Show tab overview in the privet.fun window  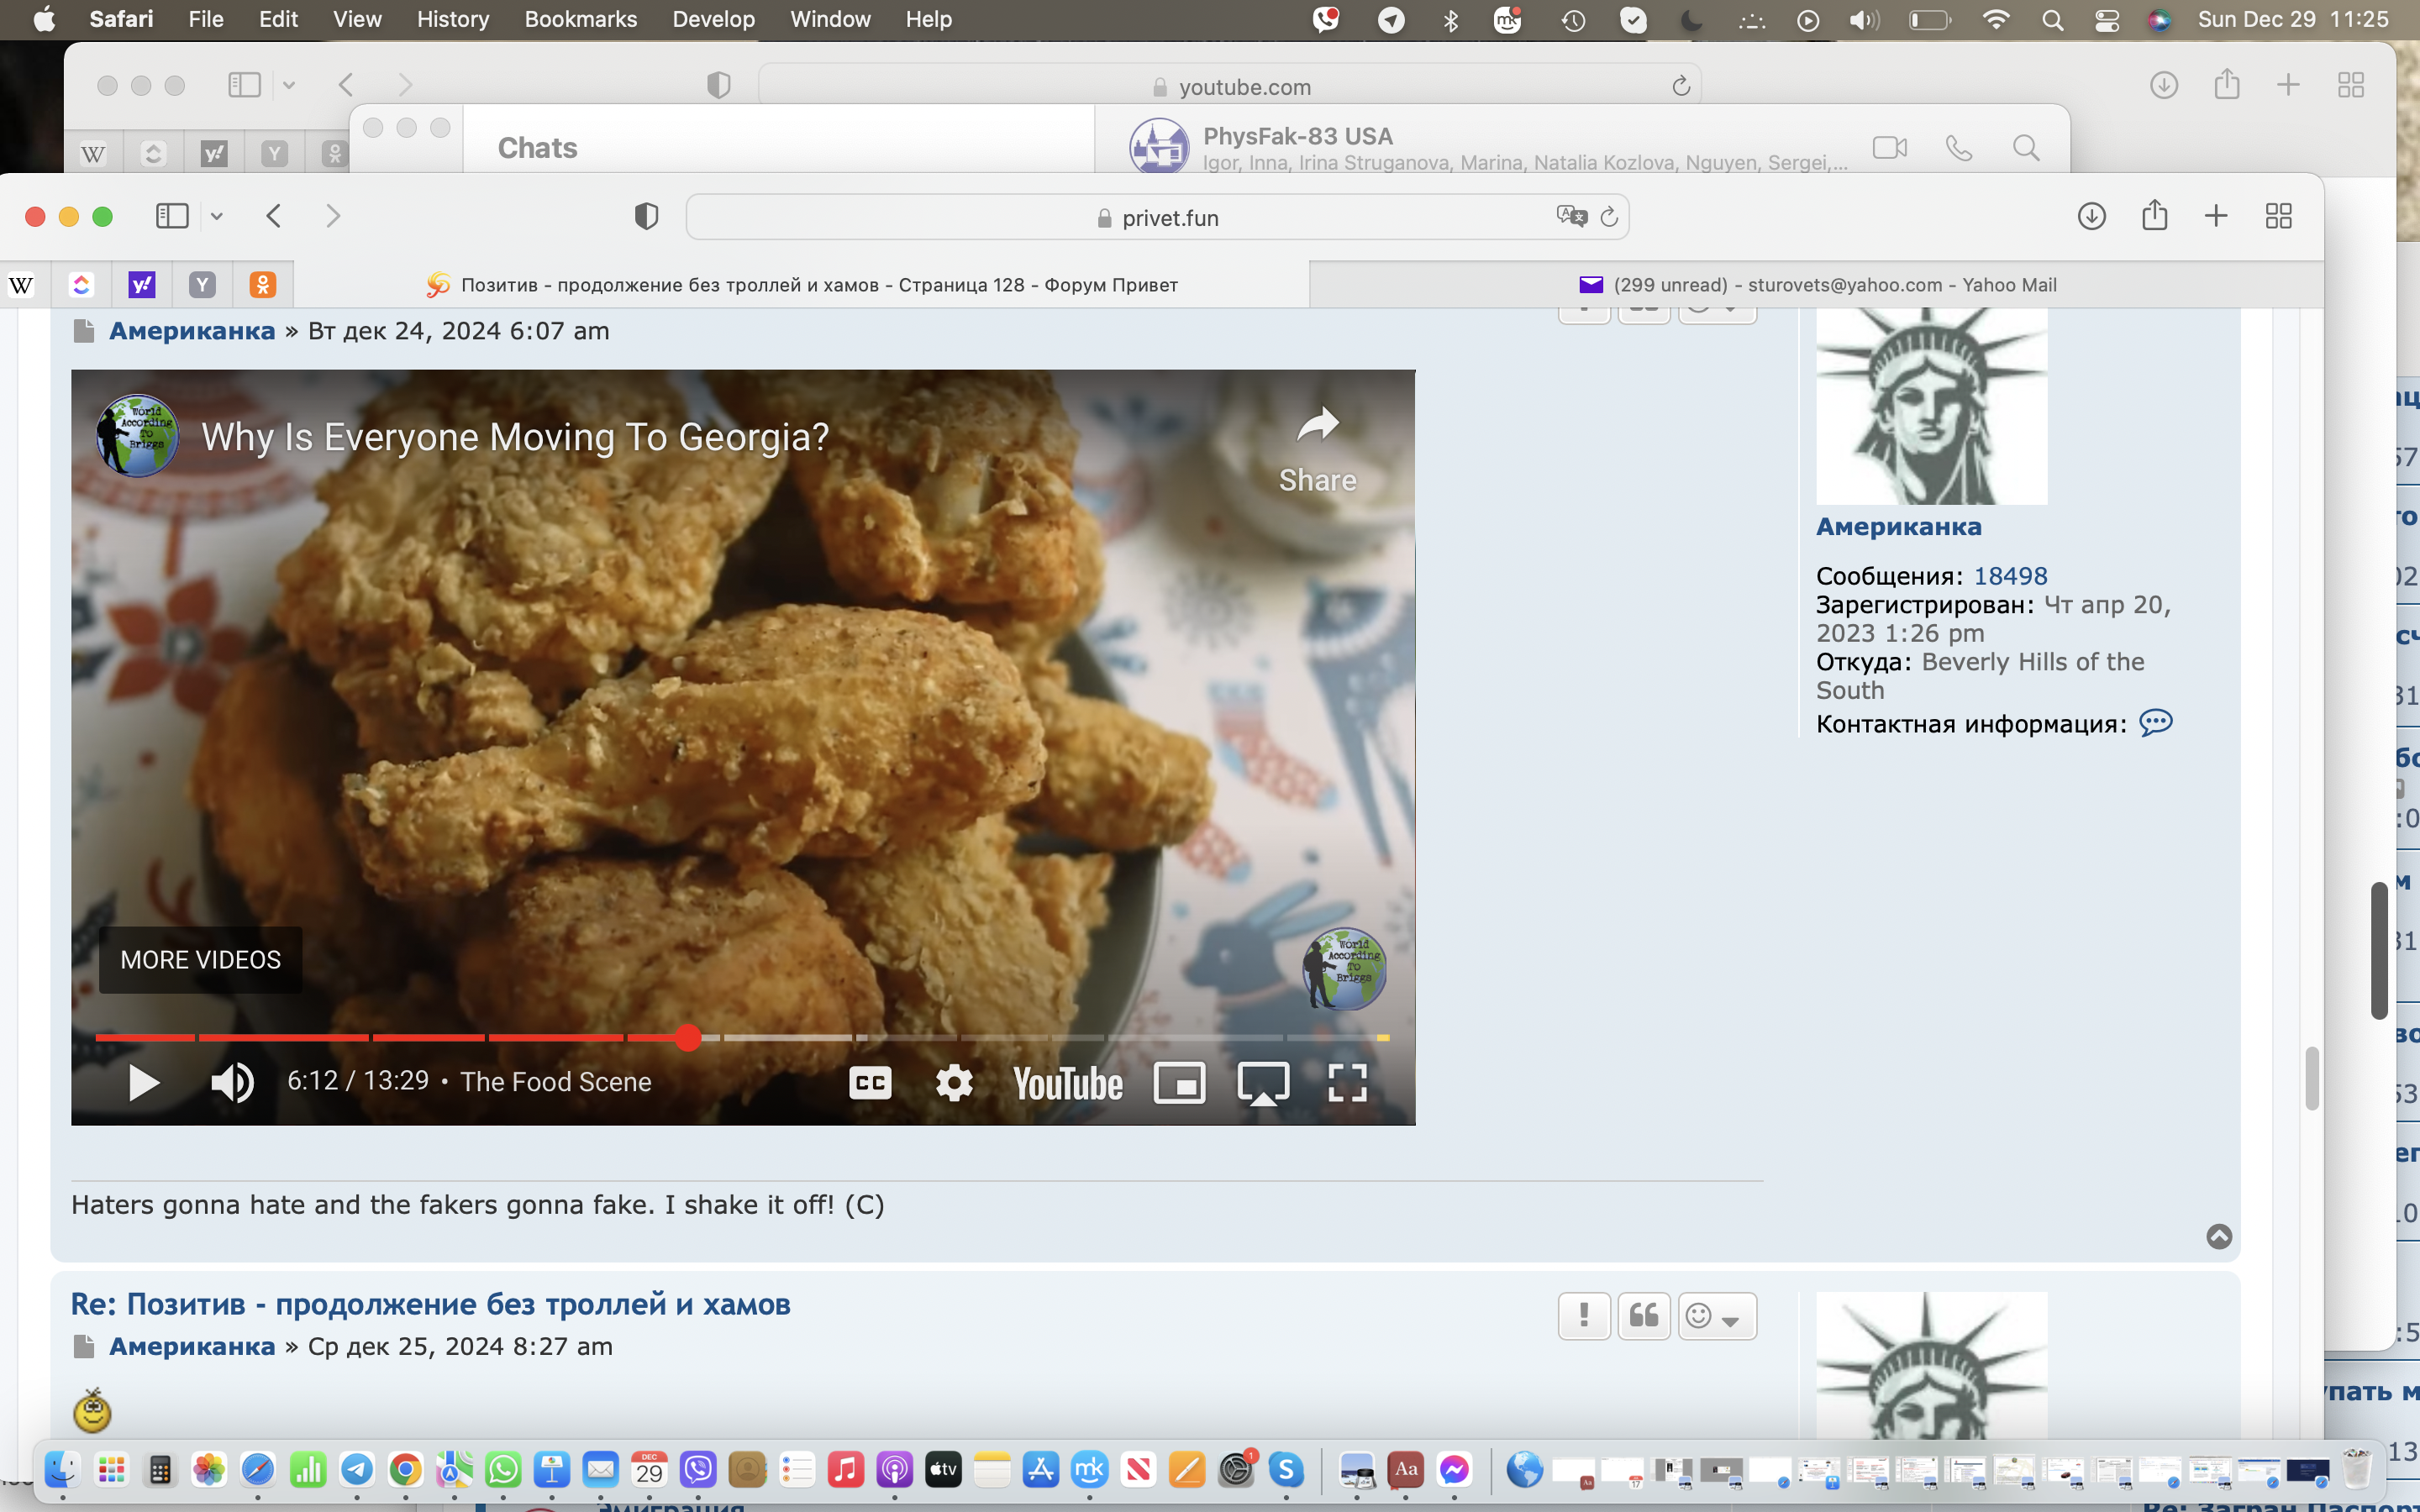pos(2278,216)
